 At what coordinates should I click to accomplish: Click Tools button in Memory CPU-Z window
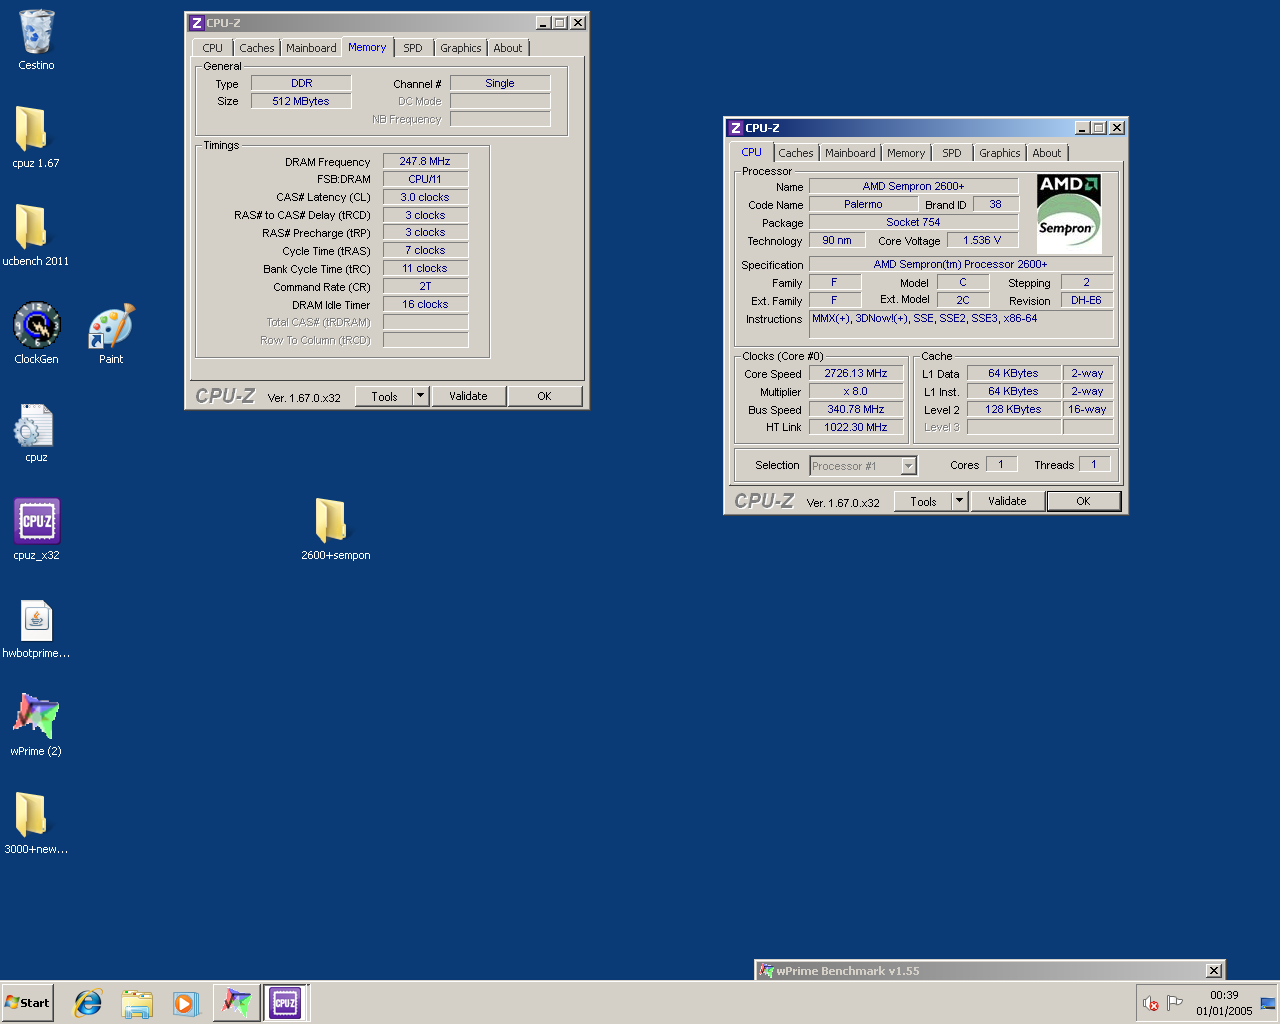(x=384, y=397)
